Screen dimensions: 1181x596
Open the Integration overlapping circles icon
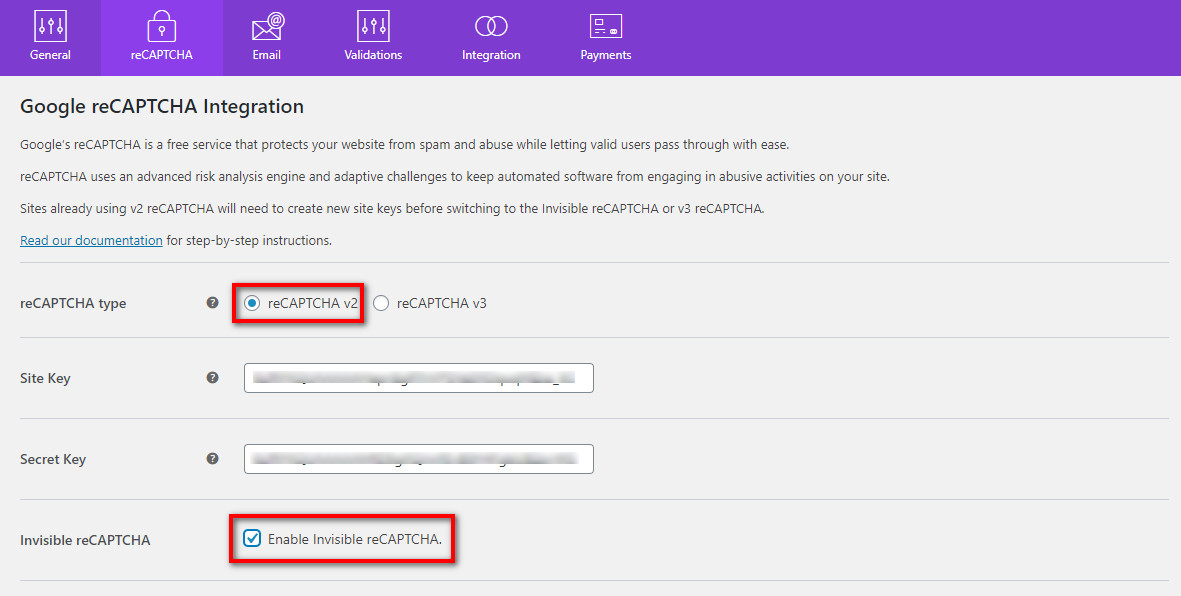coord(491,26)
